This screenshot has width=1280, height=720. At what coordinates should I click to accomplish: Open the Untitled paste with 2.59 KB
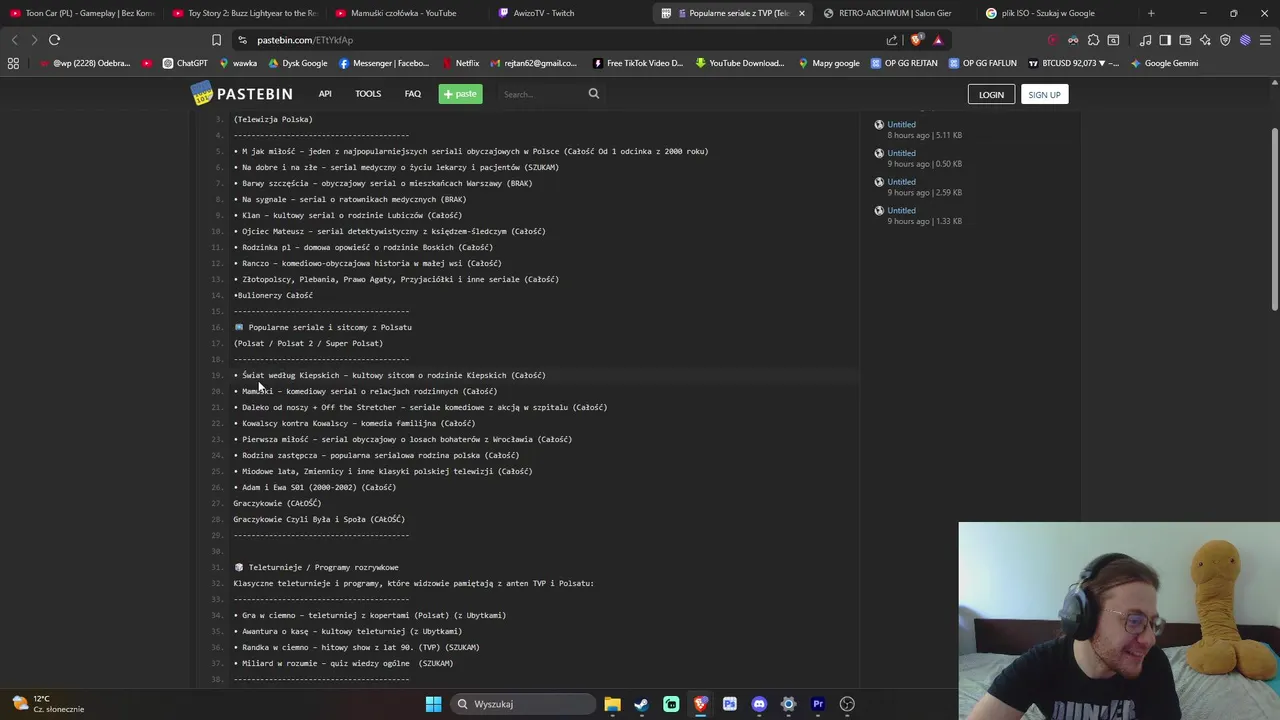[901, 182]
